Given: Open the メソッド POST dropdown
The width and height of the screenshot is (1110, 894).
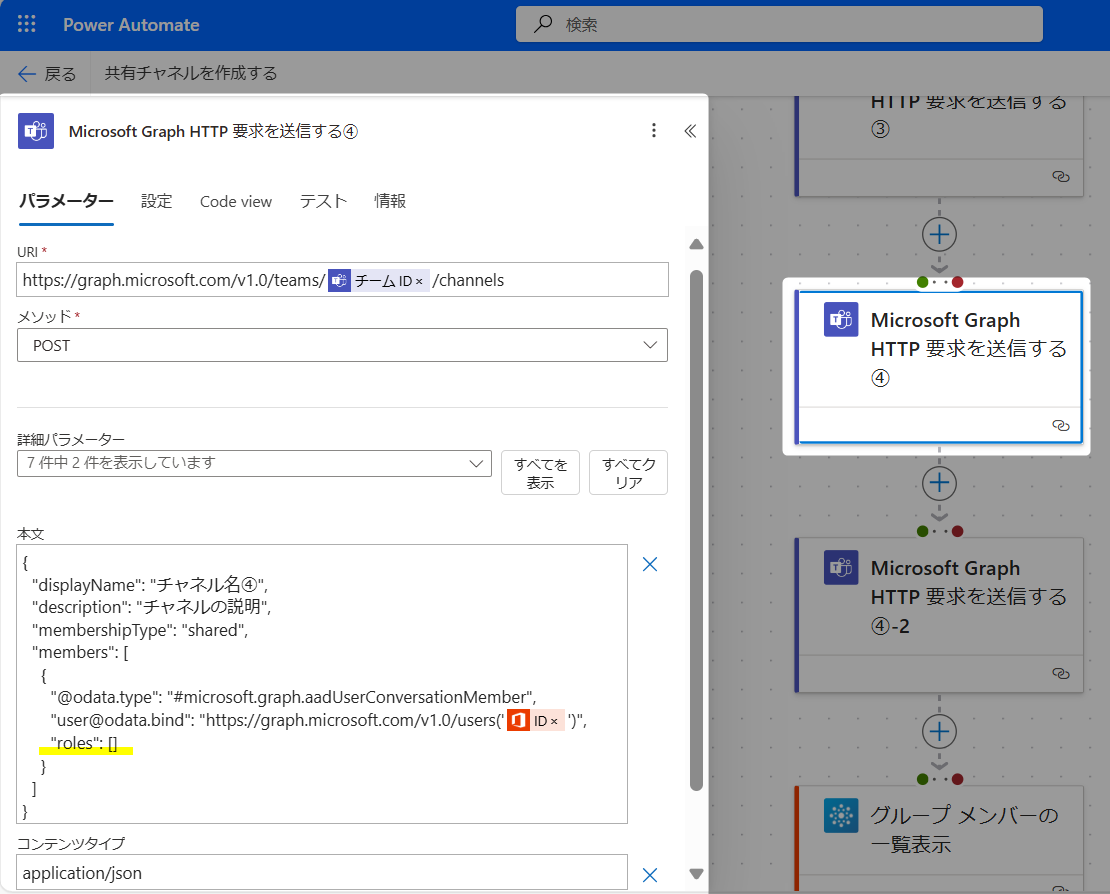Looking at the screenshot, I should (342, 345).
